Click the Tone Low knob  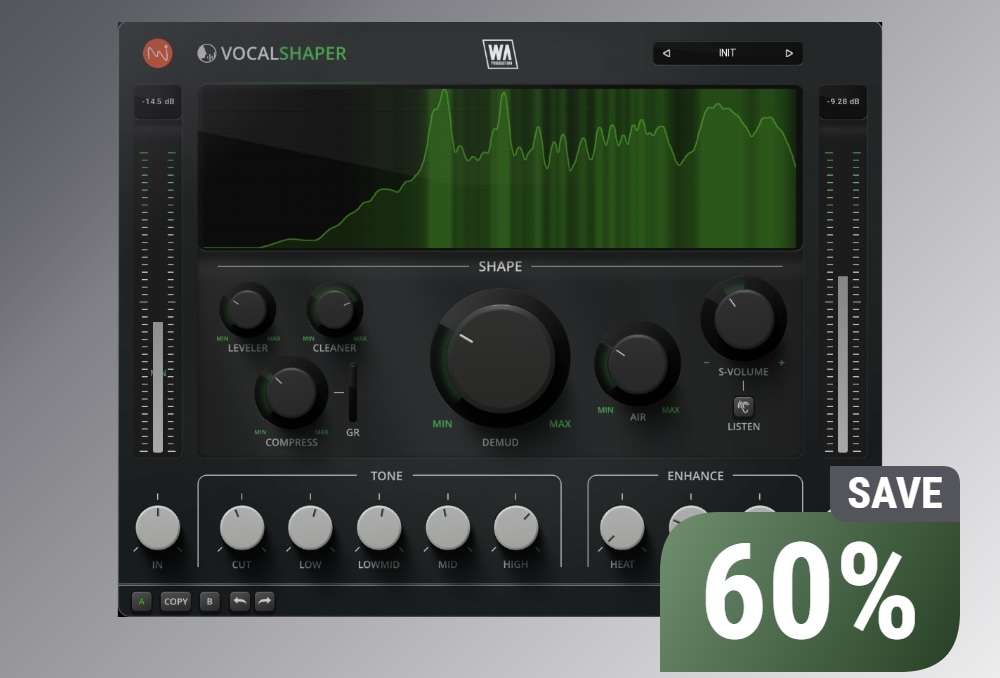coord(310,527)
